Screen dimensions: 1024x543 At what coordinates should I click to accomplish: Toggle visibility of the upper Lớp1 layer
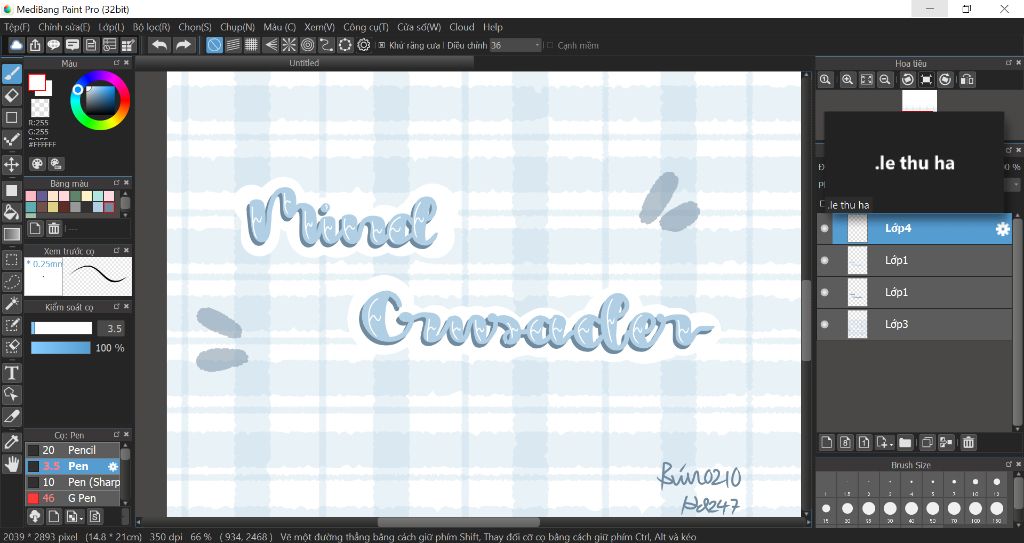824,260
